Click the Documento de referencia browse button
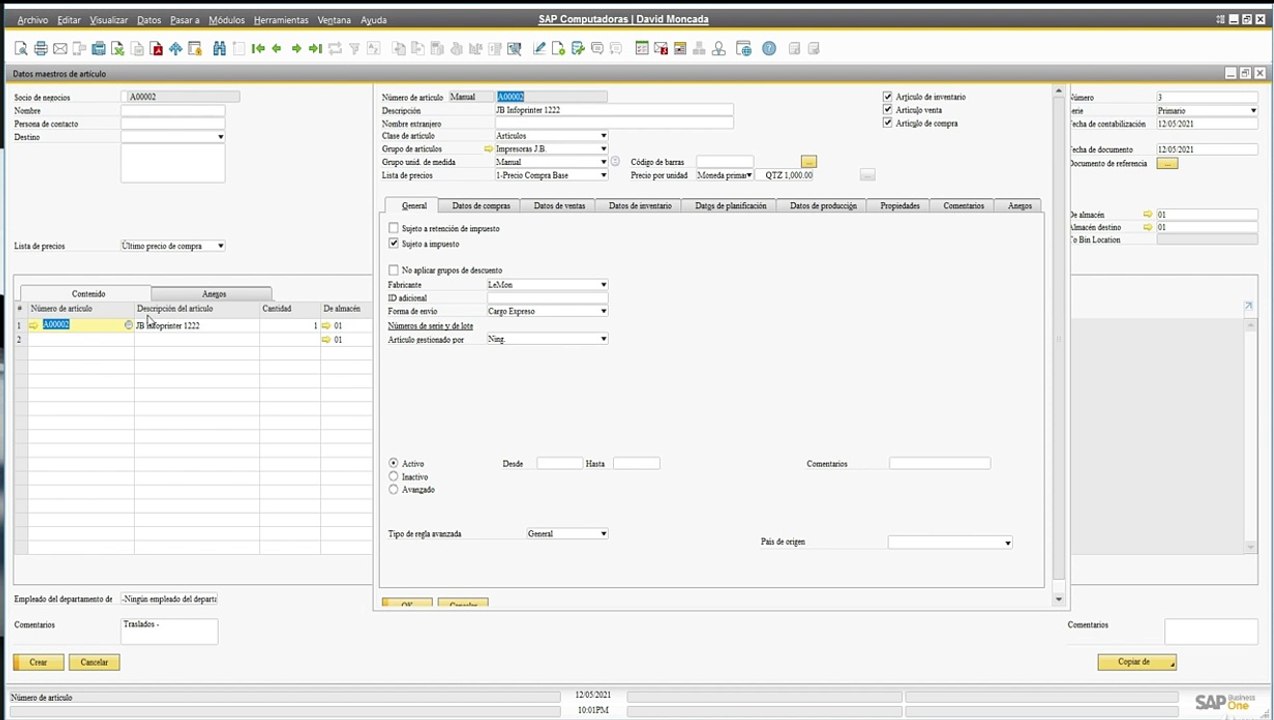1274x720 pixels. point(1167,163)
